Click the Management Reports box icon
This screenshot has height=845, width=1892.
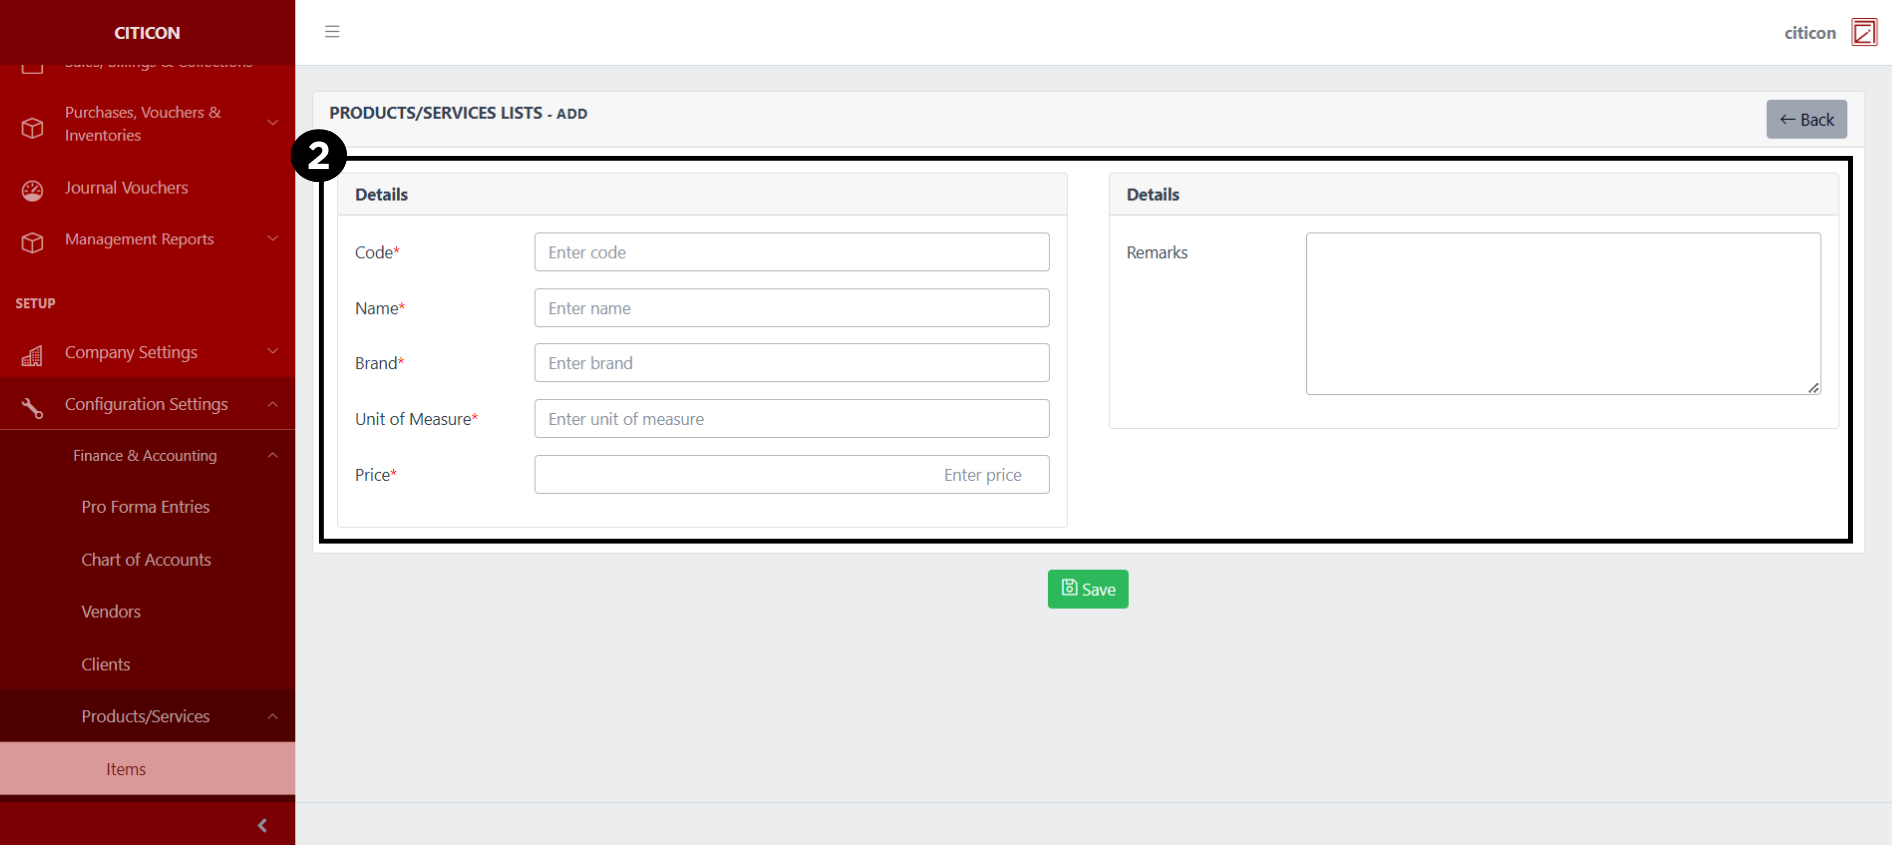pyautogui.click(x=32, y=242)
